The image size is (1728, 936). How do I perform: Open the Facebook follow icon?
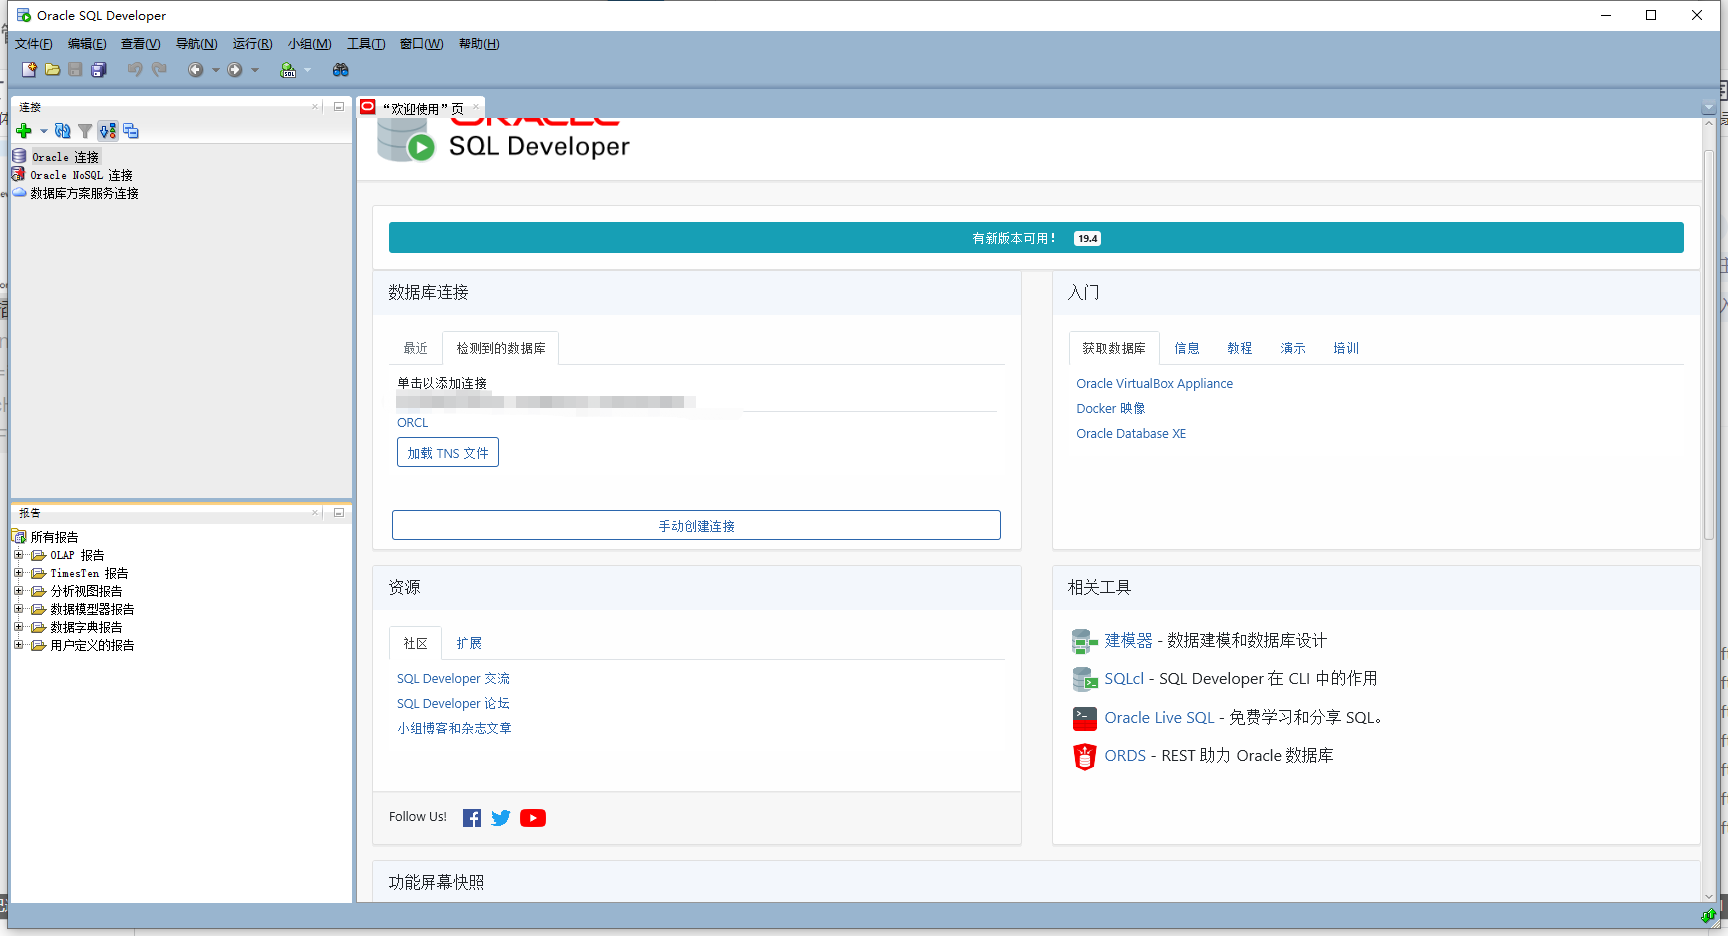(472, 818)
